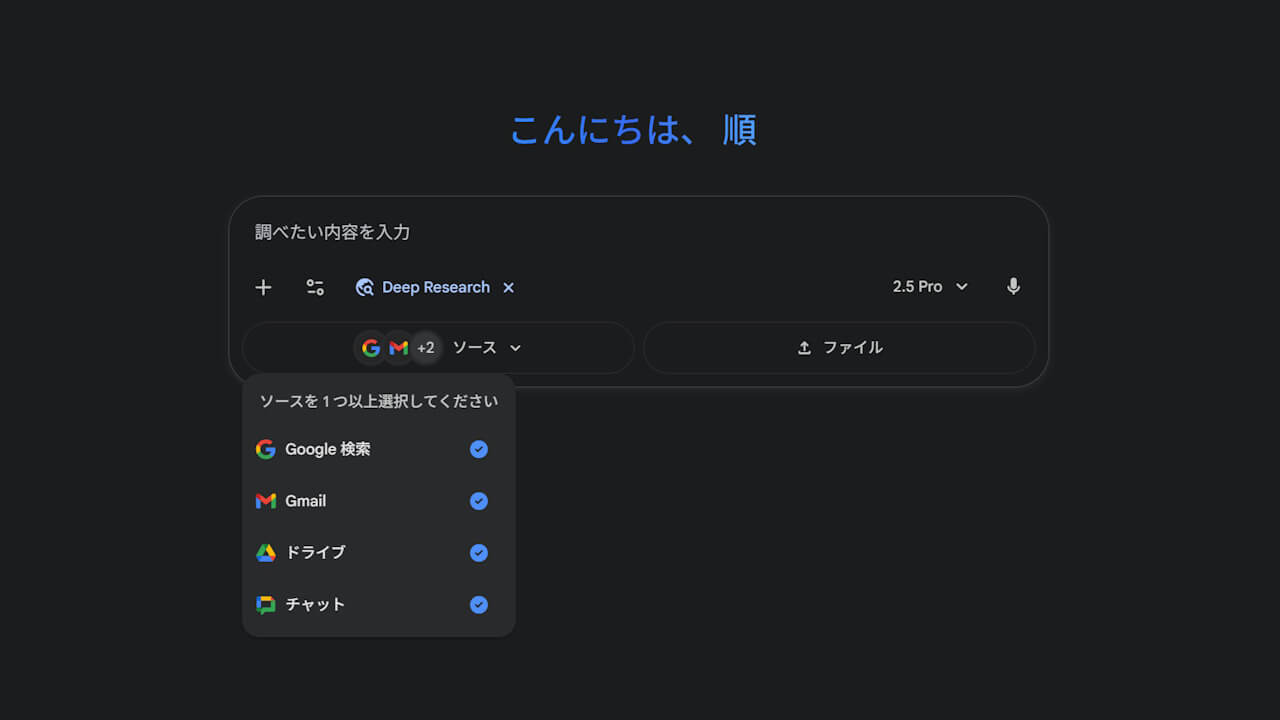Click the Deep Research magnifier icon
The width and height of the screenshot is (1280, 720).
point(365,288)
